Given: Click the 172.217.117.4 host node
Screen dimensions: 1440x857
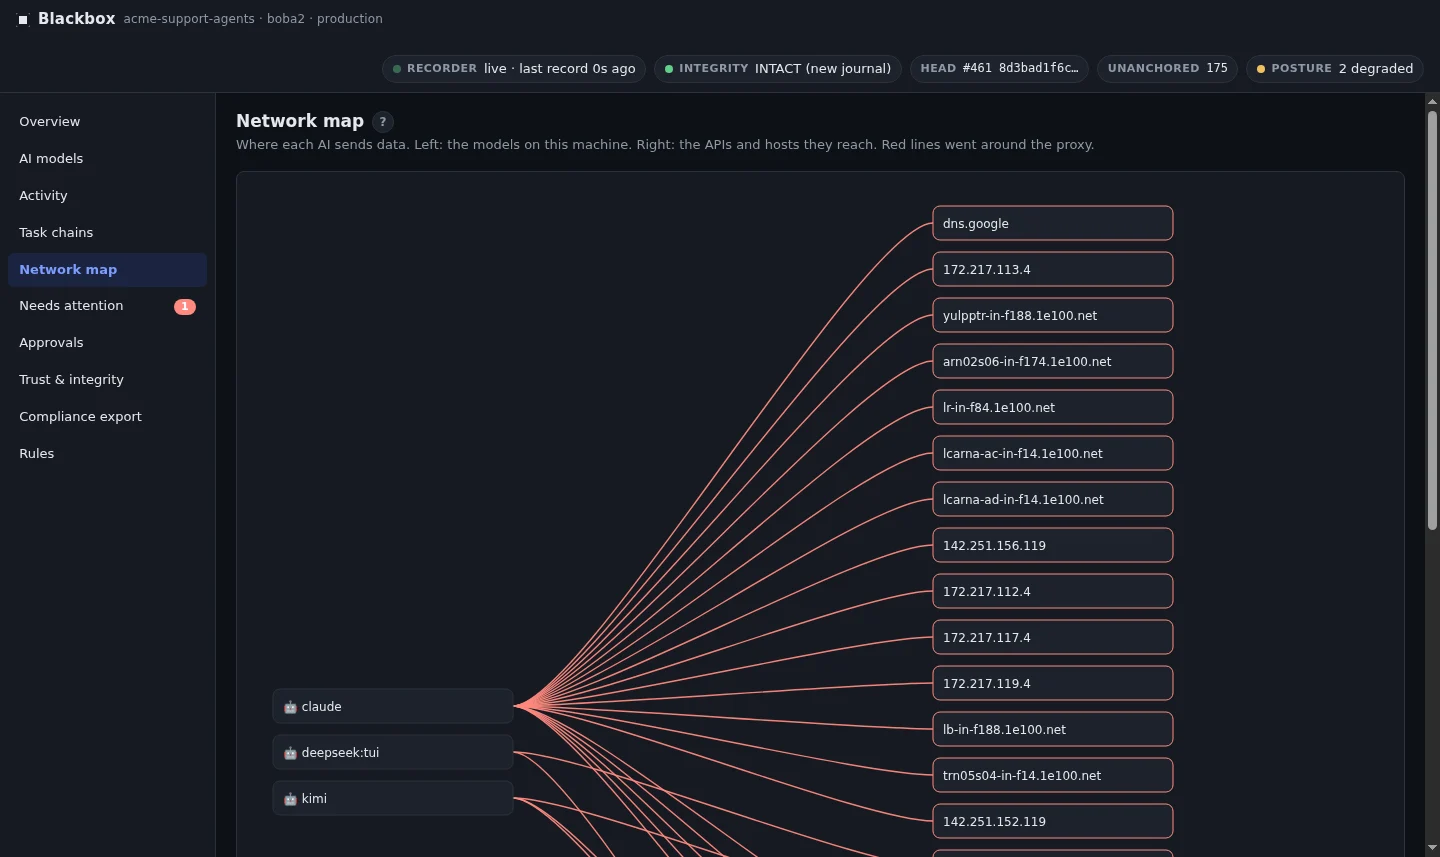Looking at the screenshot, I should (1053, 638).
